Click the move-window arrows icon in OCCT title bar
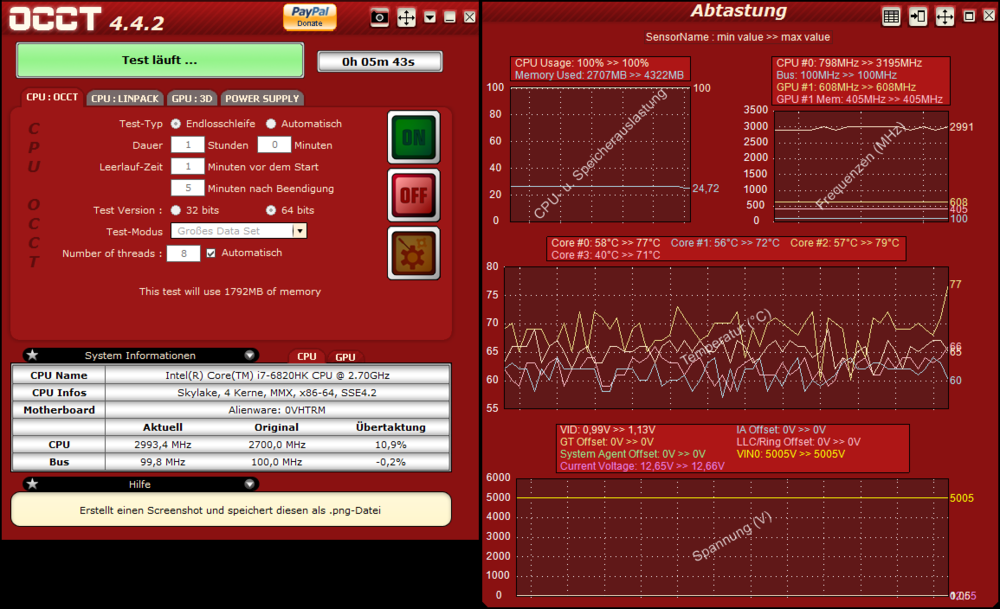1000x609 pixels. tap(407, 16)
